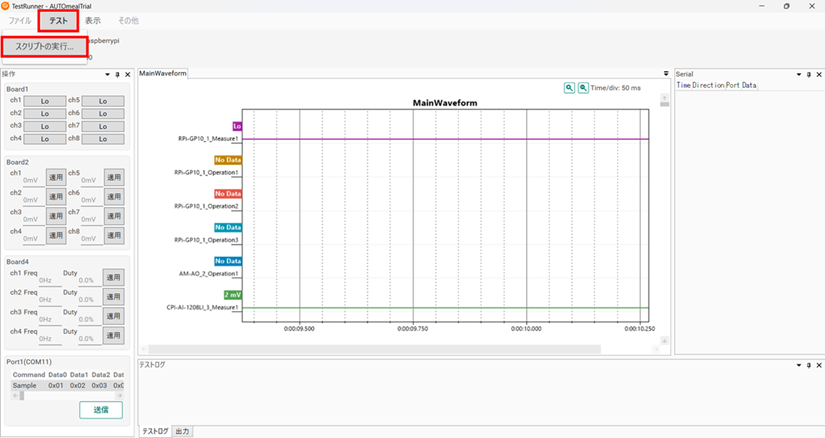Pin the テストログ panel with pin icon
This screenshot has height=438, width=825.
pyautogui.click(x=809, y=364)
